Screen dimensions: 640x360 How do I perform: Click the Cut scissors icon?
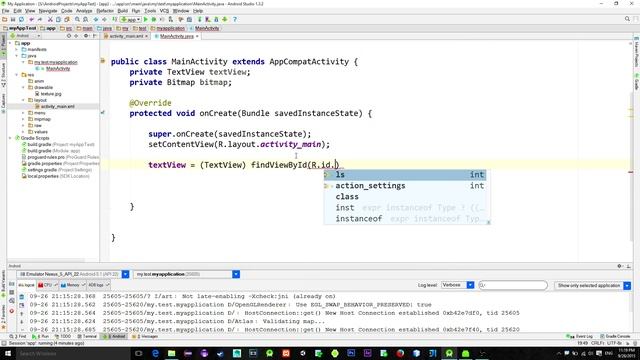50,19
